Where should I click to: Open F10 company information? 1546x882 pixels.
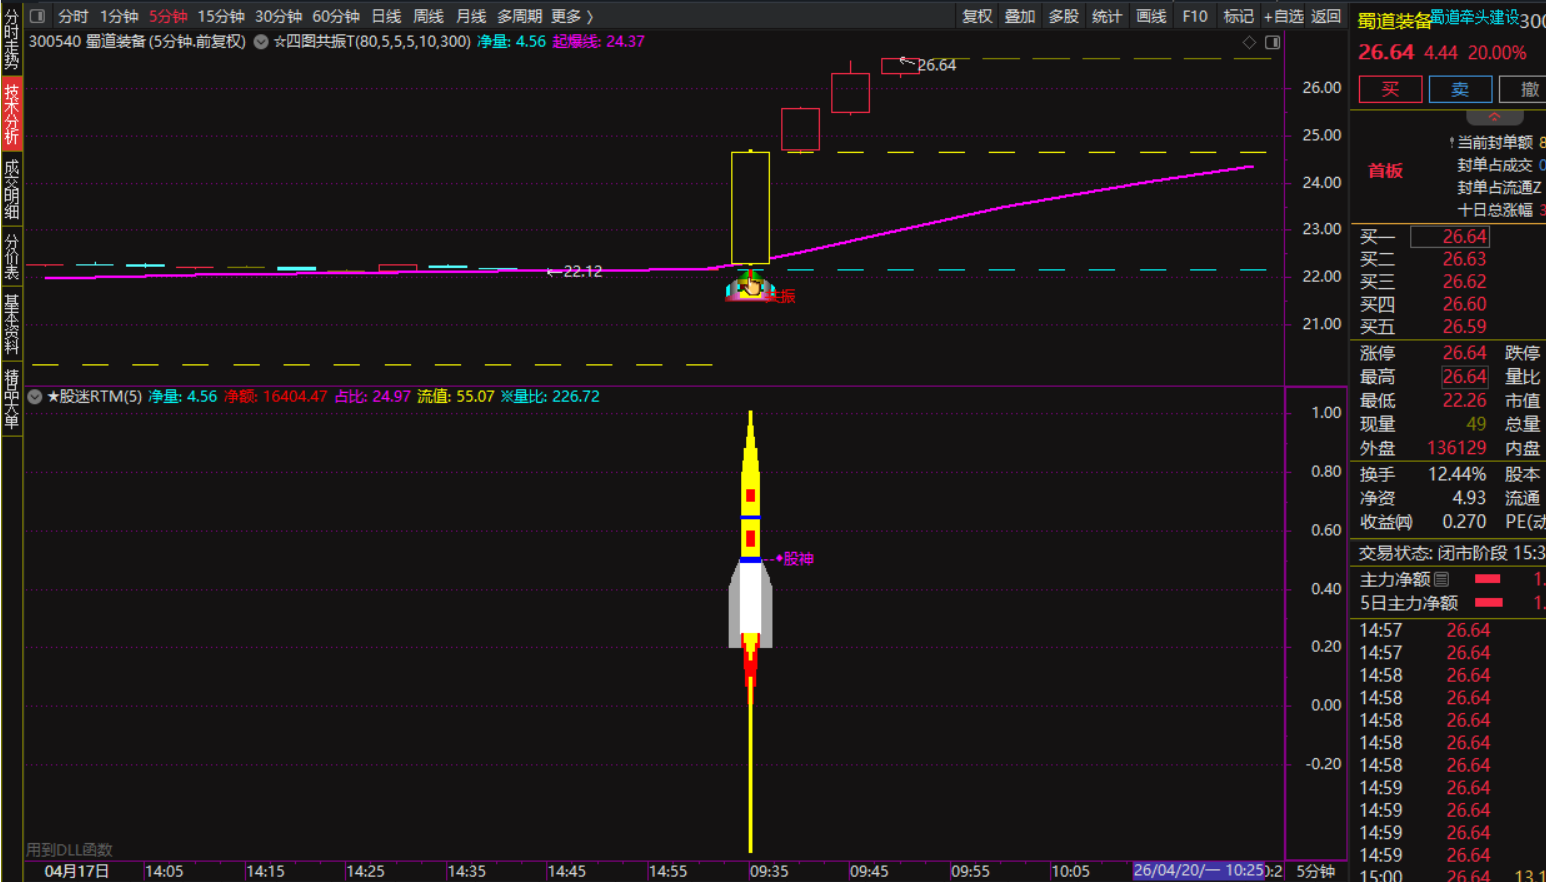[1194, 16]
